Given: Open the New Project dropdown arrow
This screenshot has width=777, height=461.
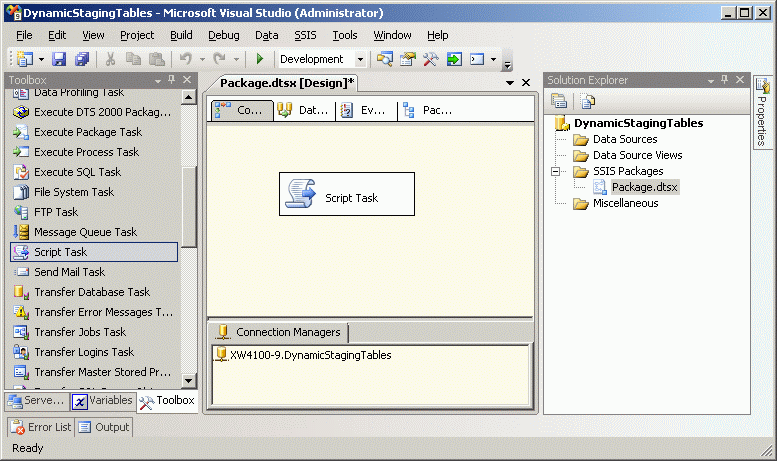Looking at the screenshot, I should pos(41,59).
